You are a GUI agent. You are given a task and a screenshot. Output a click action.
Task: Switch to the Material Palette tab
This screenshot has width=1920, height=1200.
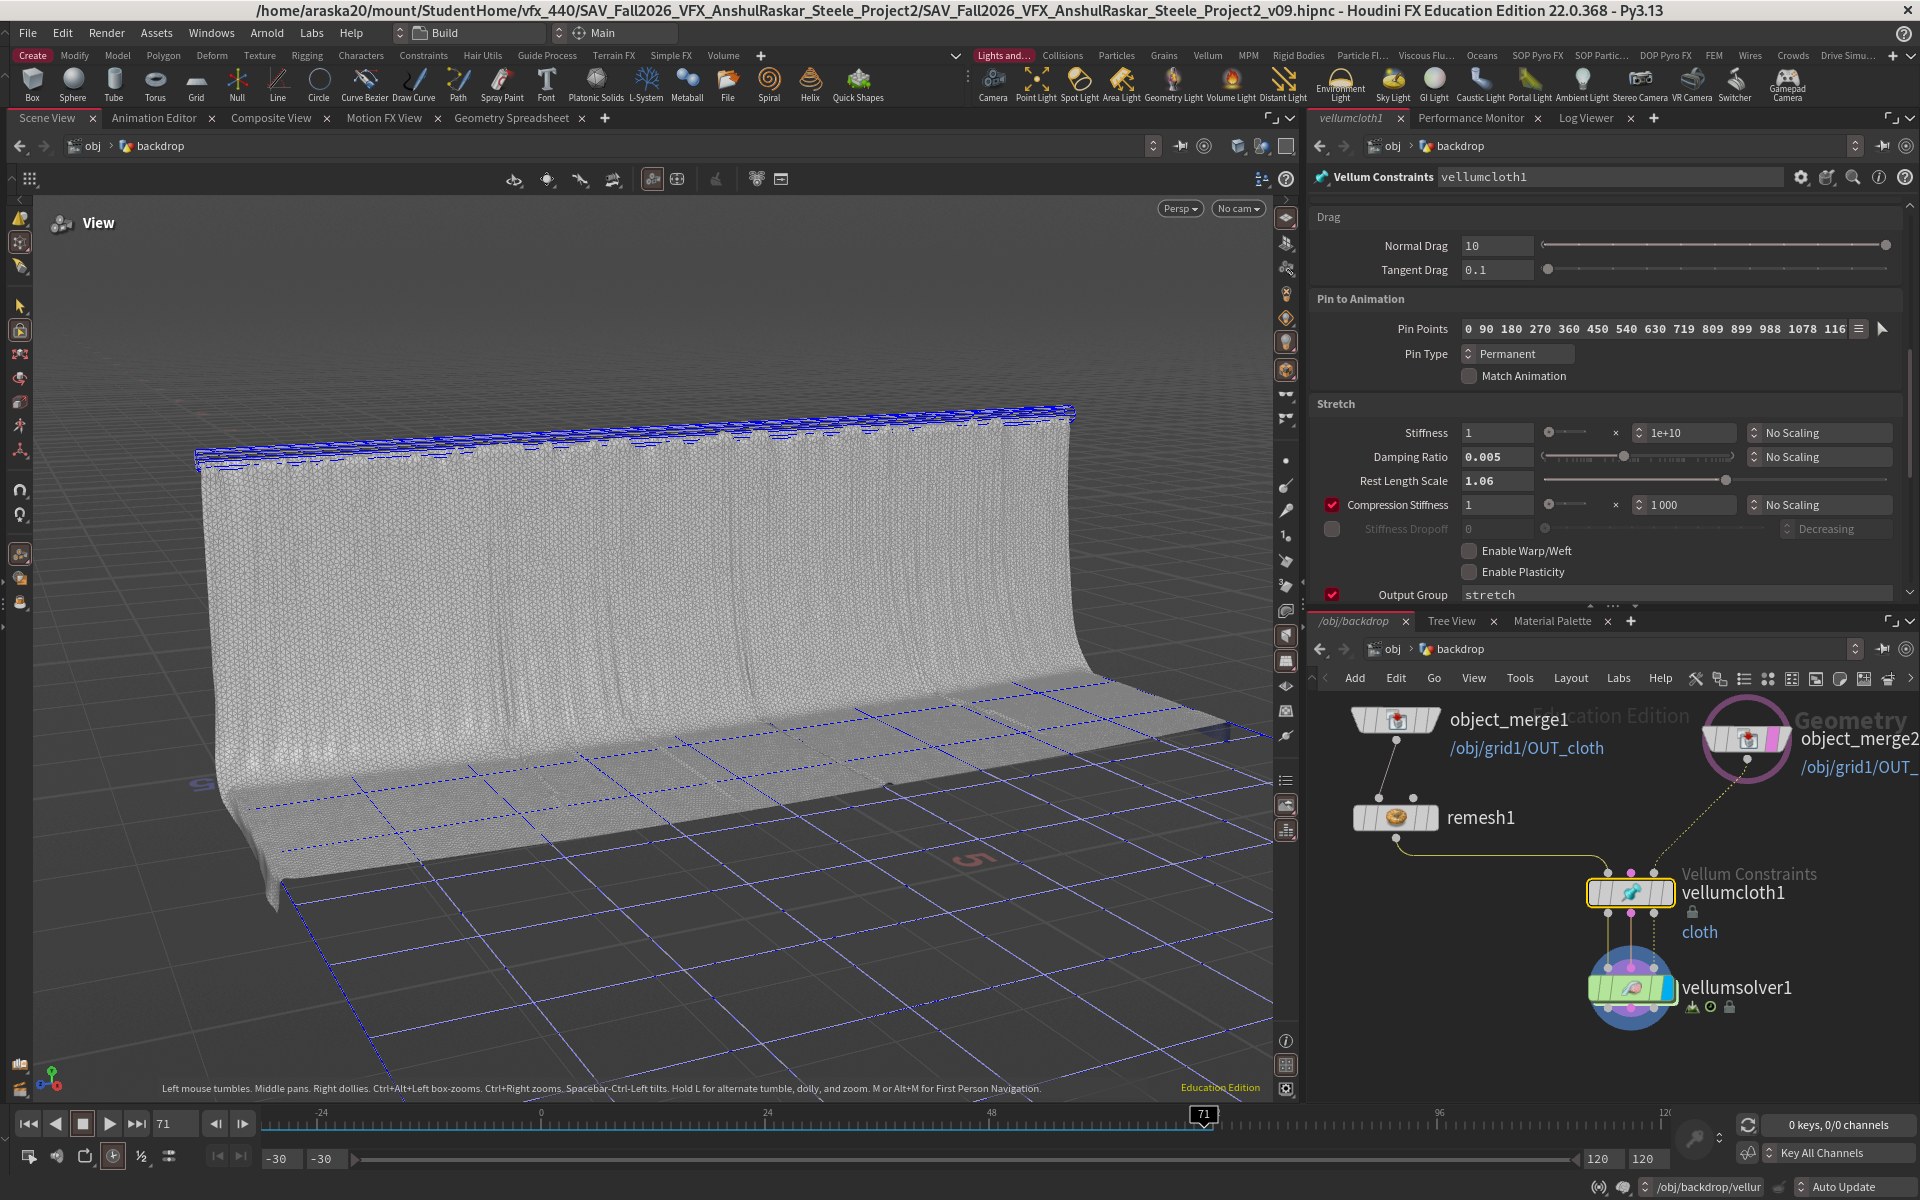coord(1552,621)
